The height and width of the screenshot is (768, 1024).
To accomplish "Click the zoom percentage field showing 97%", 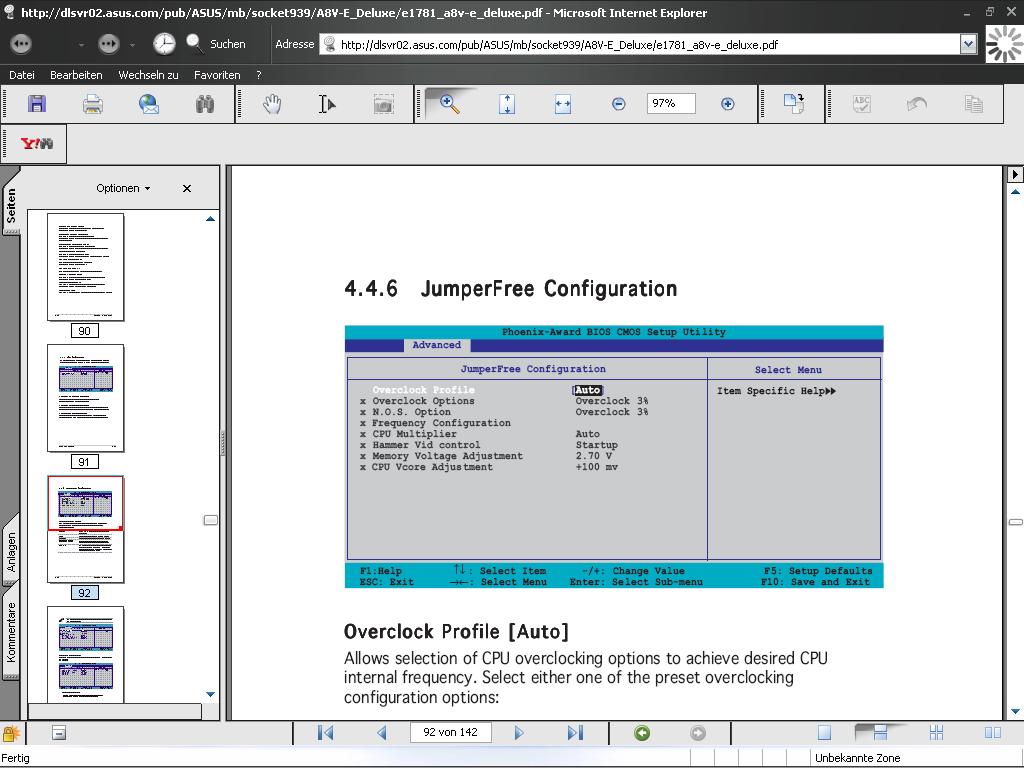I will 671,103.
